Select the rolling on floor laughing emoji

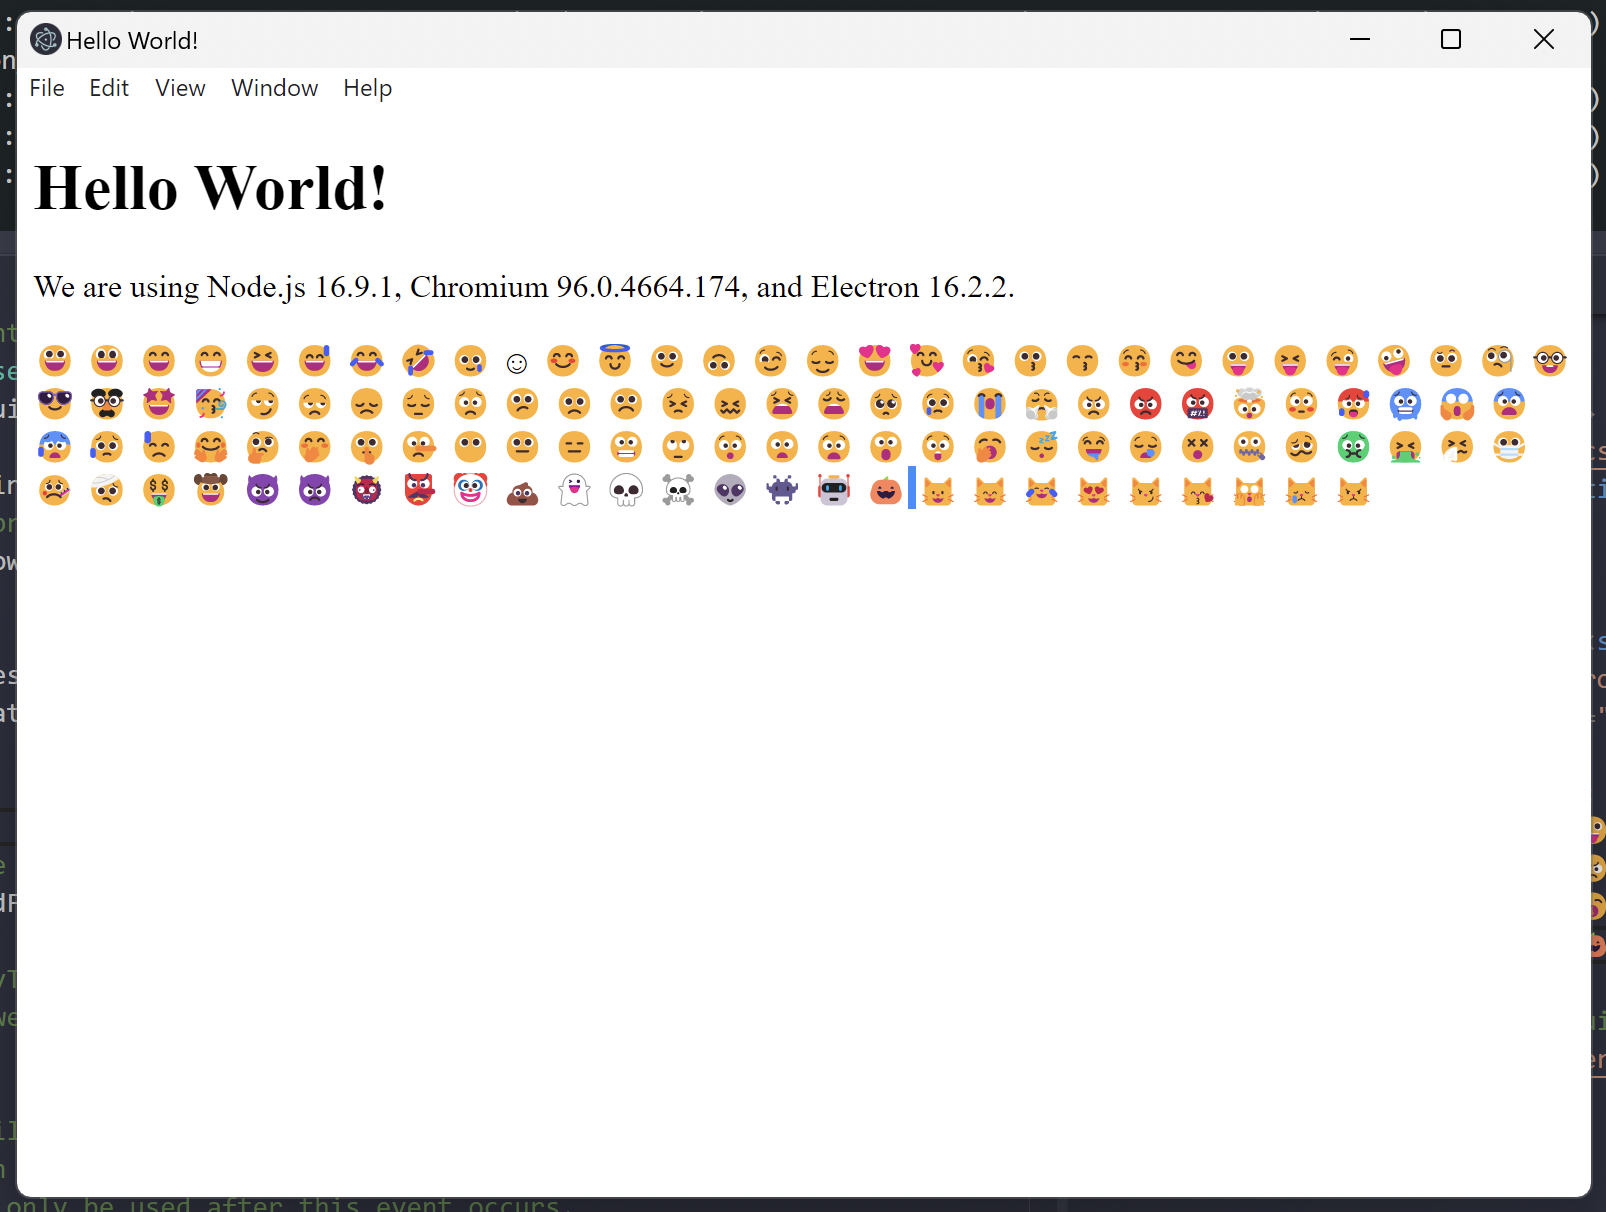point(419,360)
